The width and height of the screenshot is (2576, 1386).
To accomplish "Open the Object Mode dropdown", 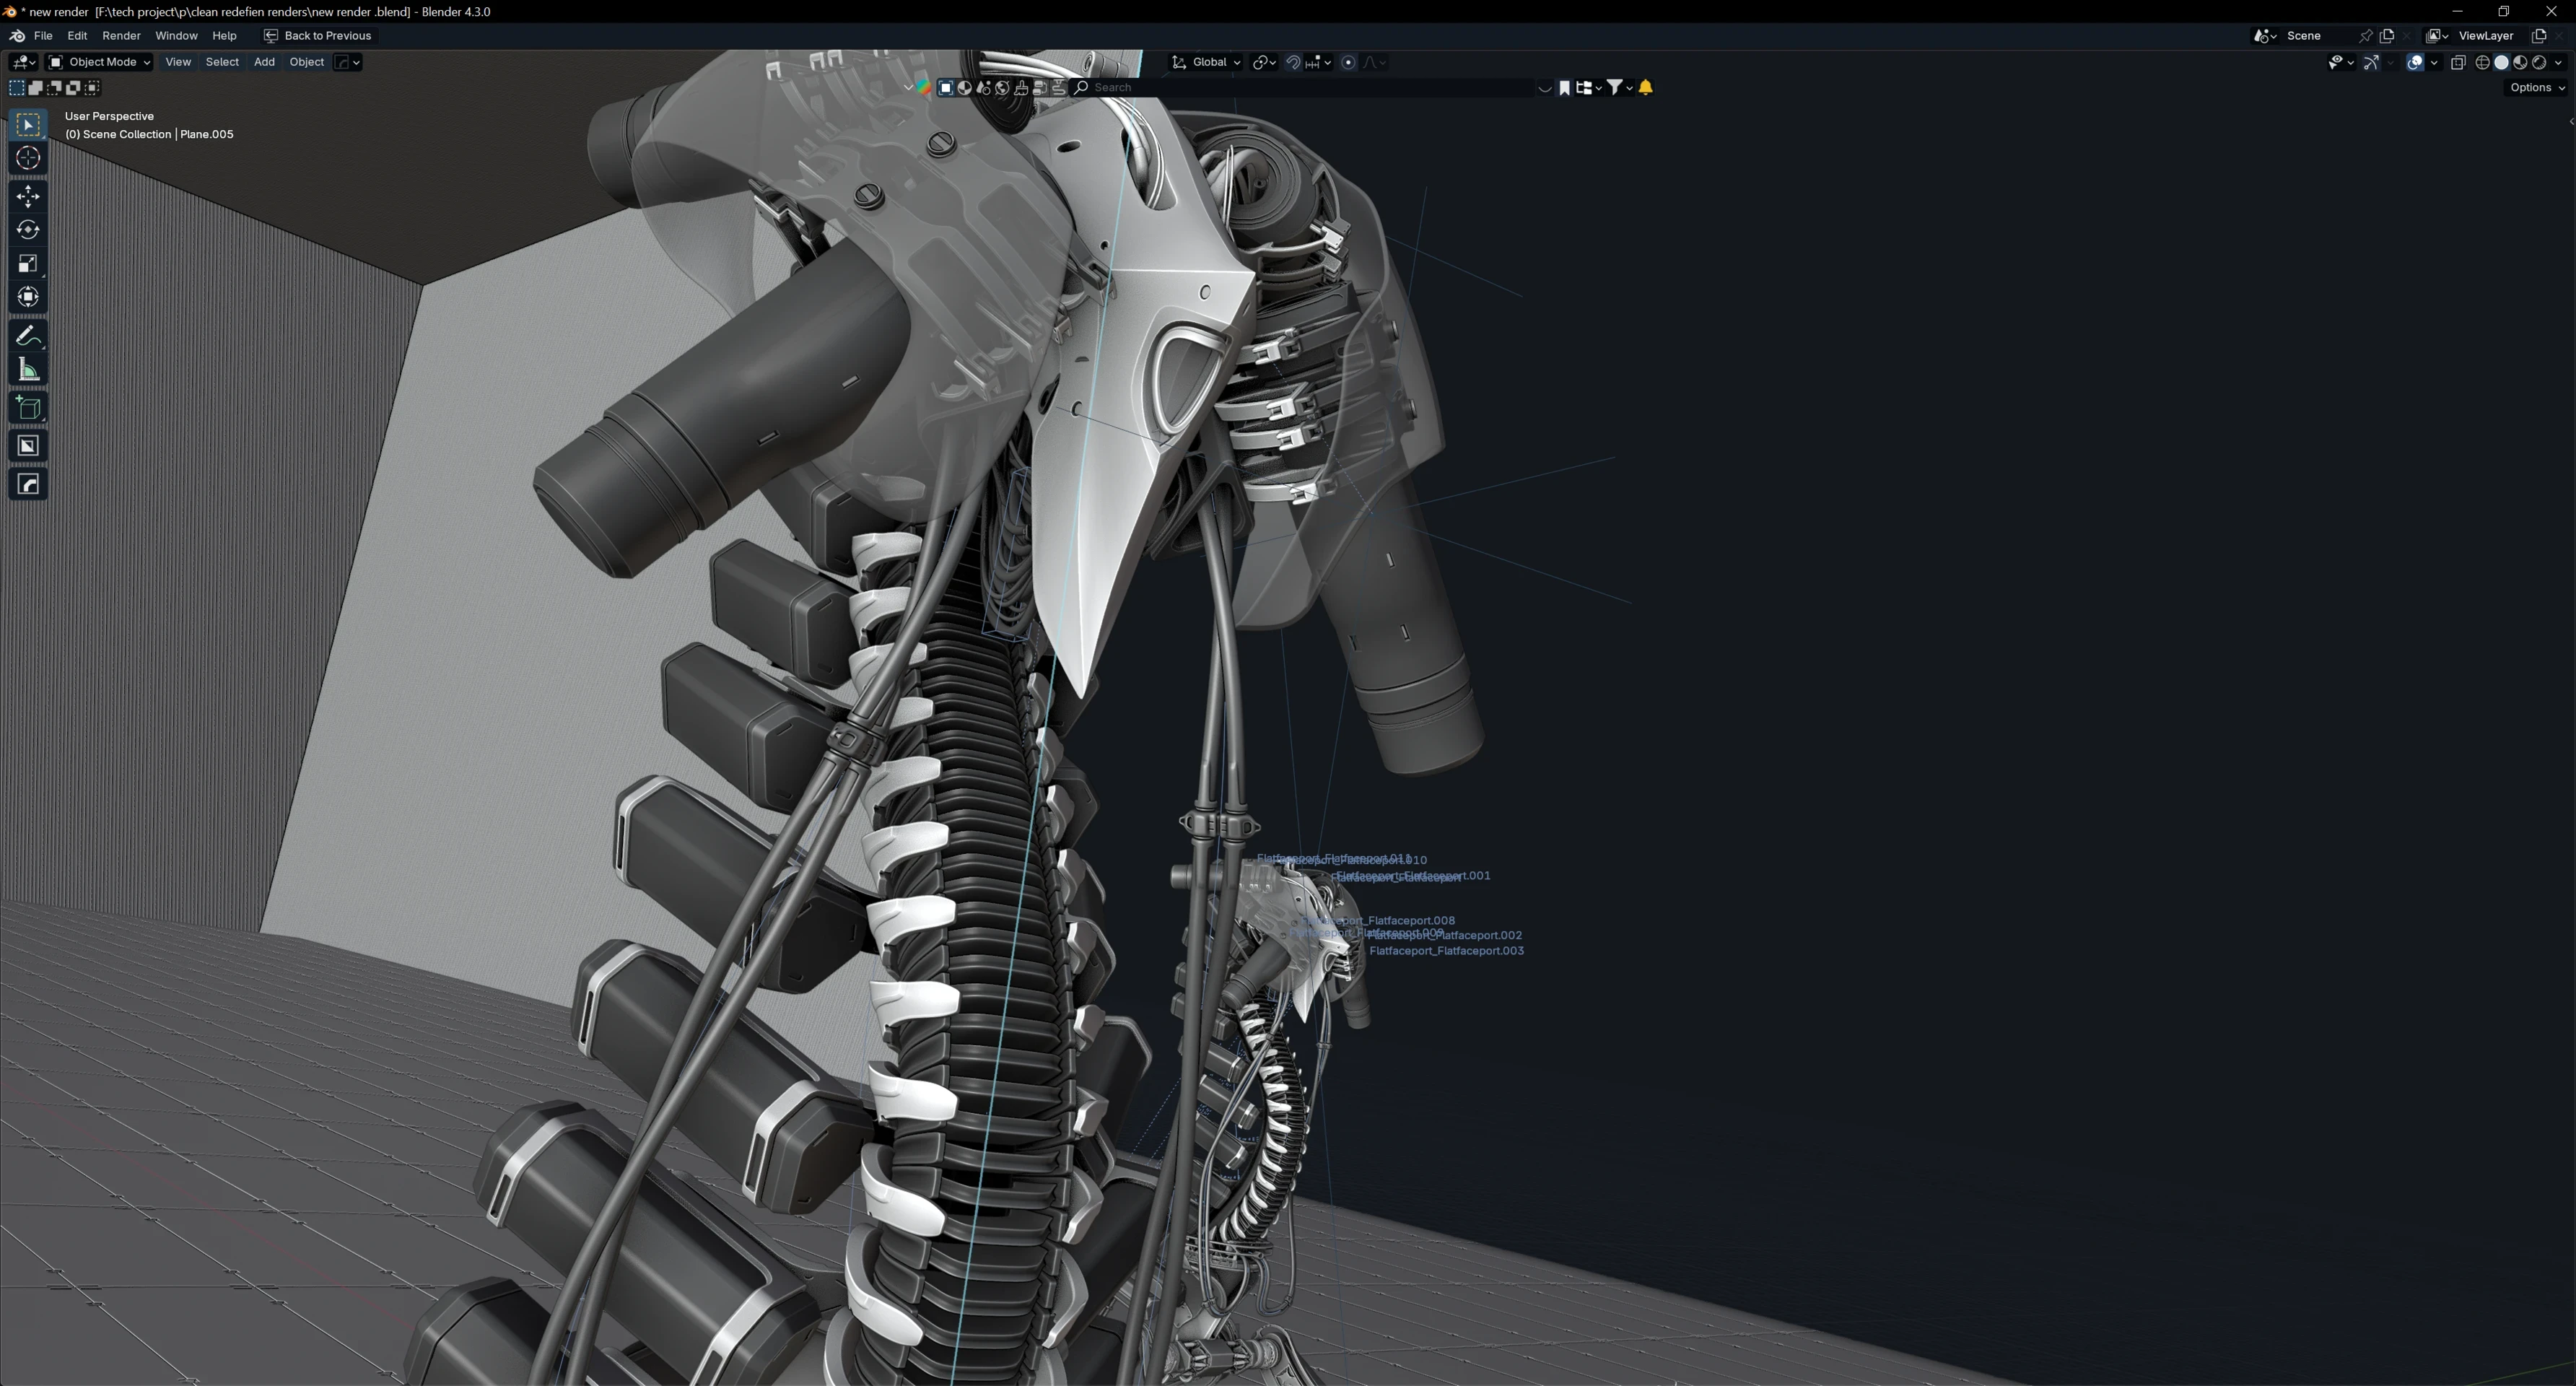I will click(x=100, y=62).
